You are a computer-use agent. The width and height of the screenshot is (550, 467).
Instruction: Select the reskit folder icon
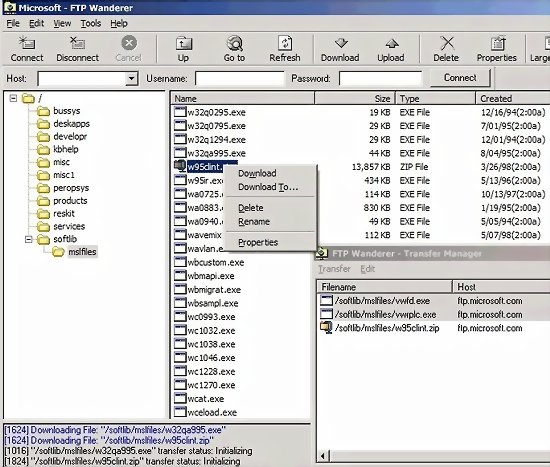point(43,214)
